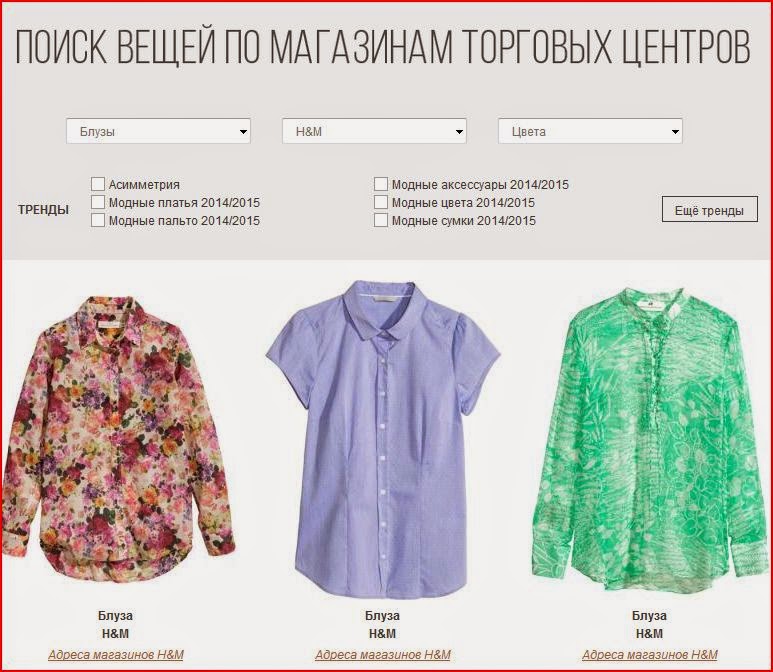Expand the Цвета color dropdown

(x=590, y=131)
